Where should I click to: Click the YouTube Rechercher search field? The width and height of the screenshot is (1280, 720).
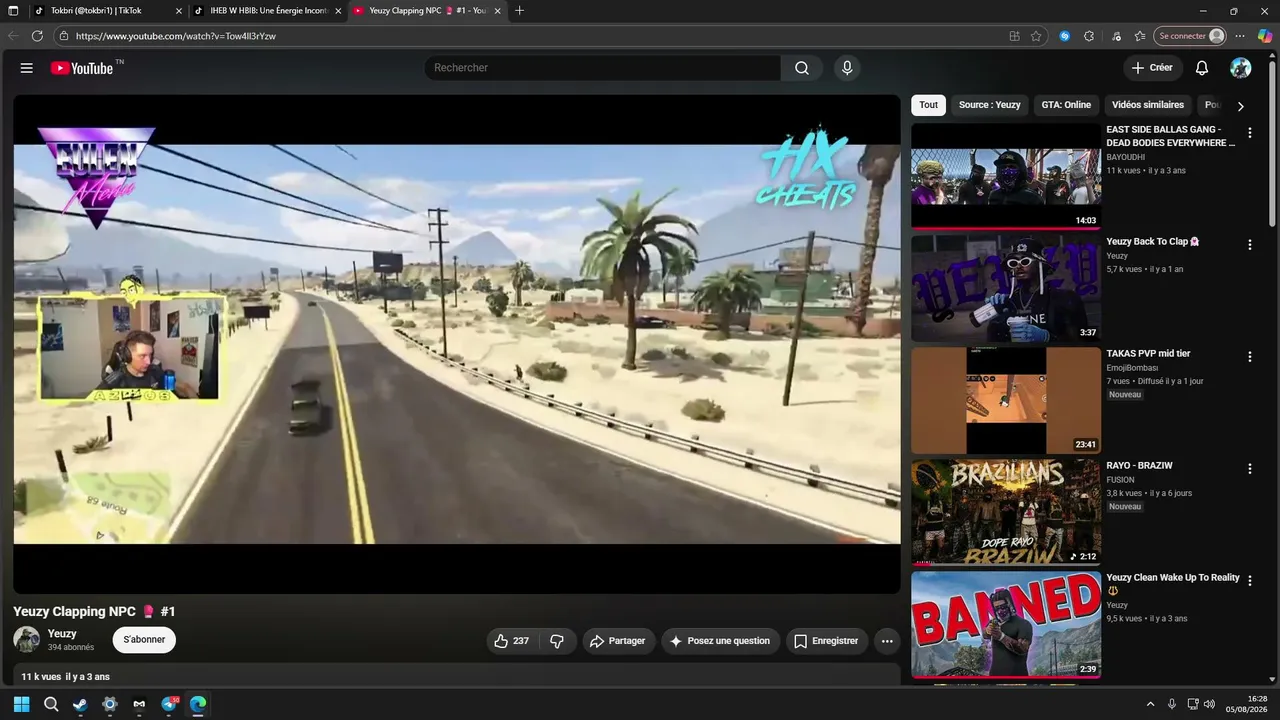pyautogui.click(x=603, y=68)
